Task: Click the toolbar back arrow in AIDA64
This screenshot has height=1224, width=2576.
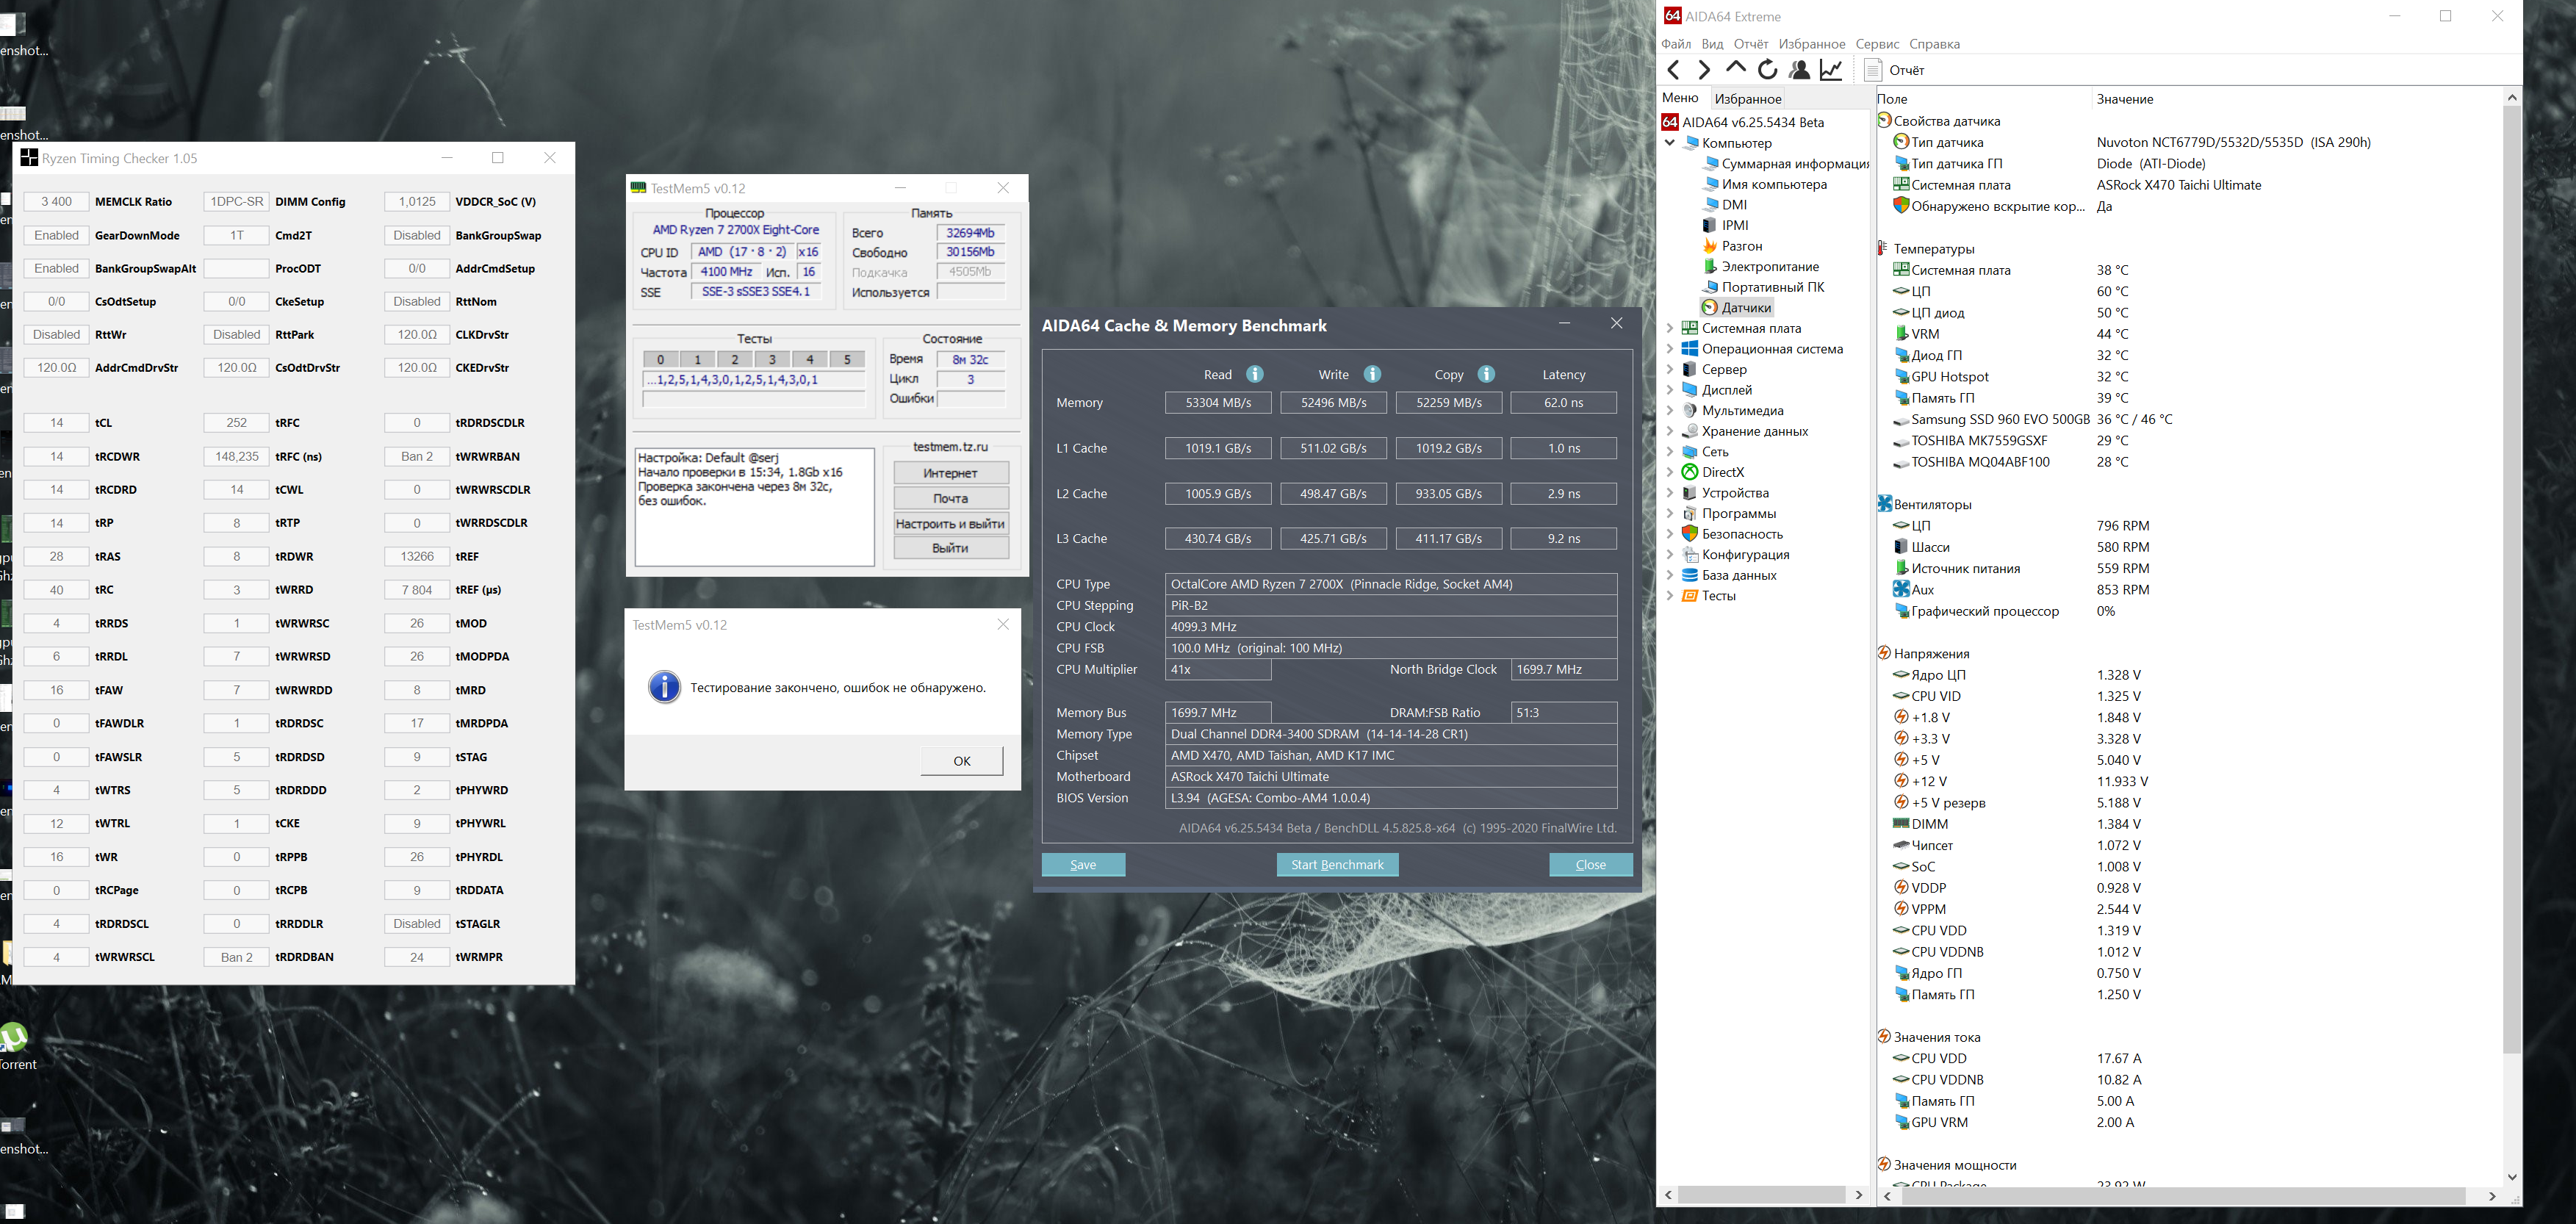Action: (1674, 70)
